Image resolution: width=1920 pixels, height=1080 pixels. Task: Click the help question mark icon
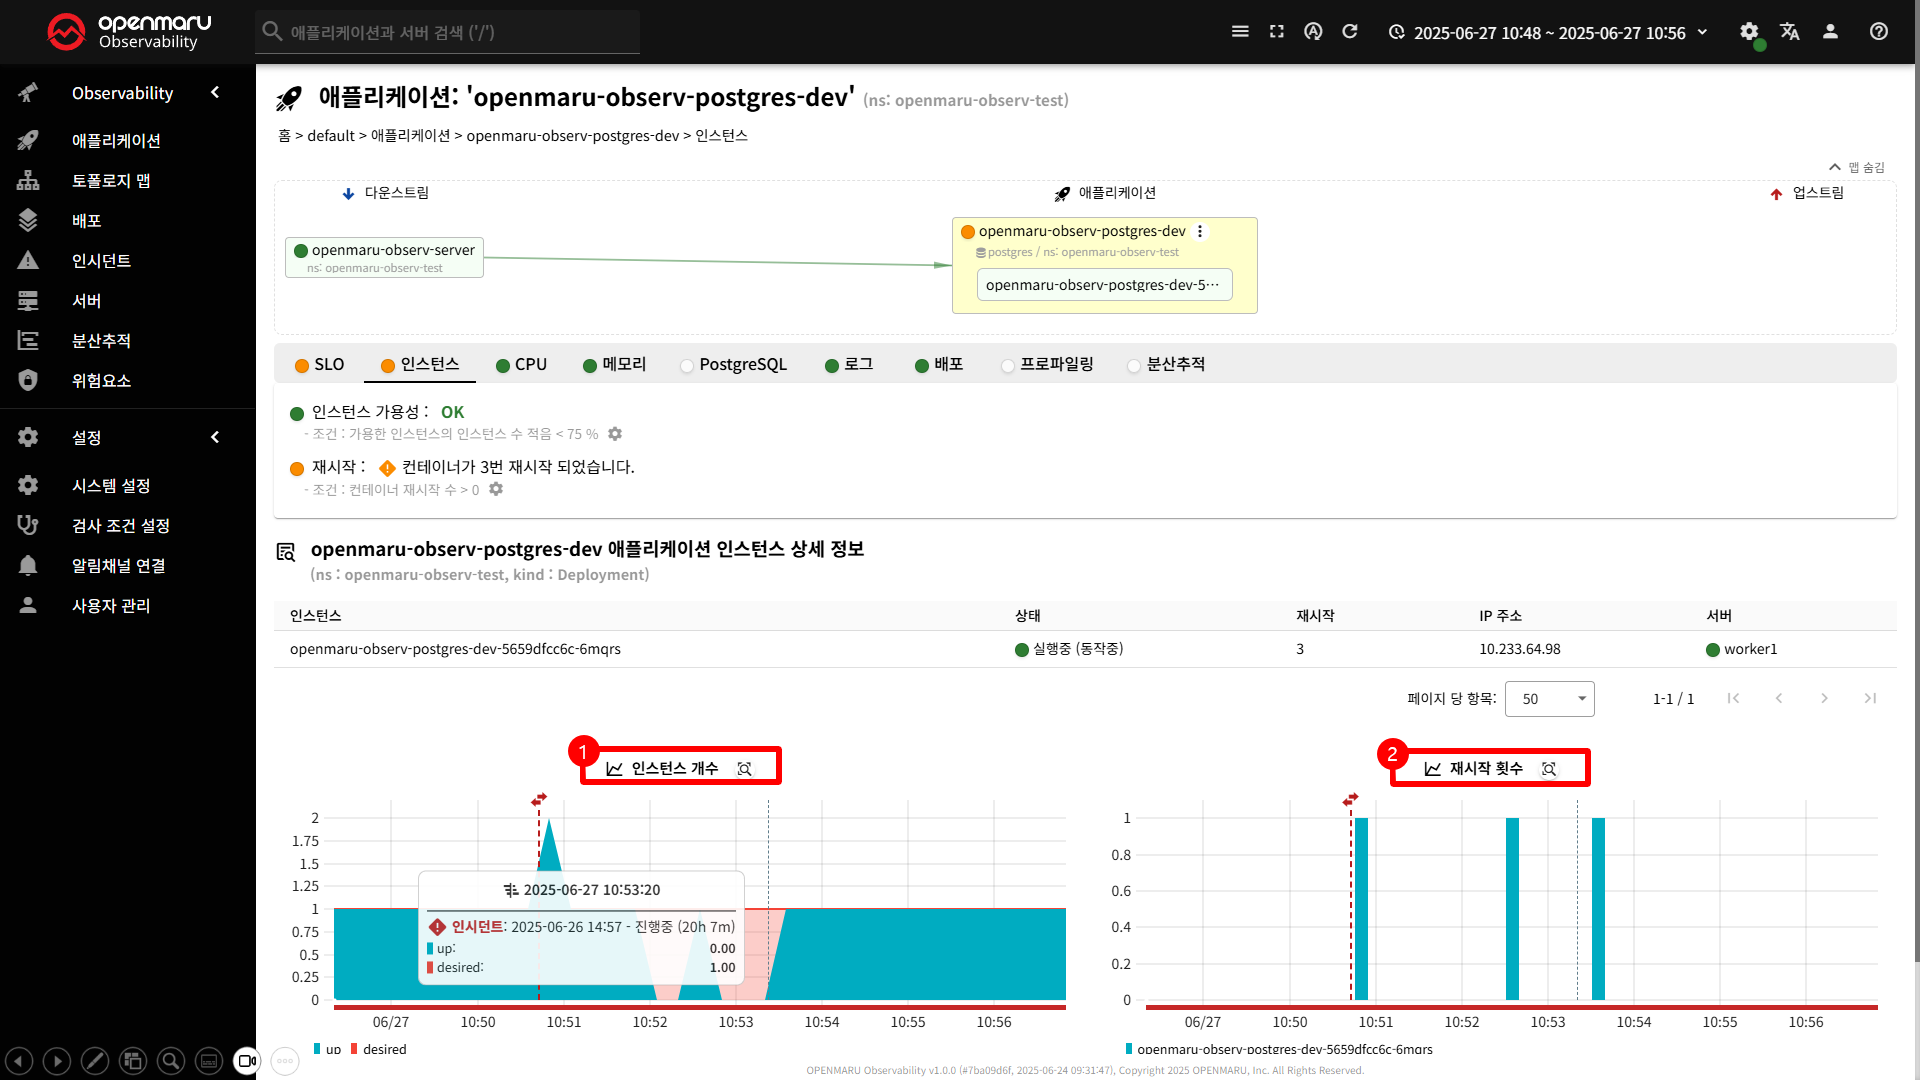[x=1879, y=32]
